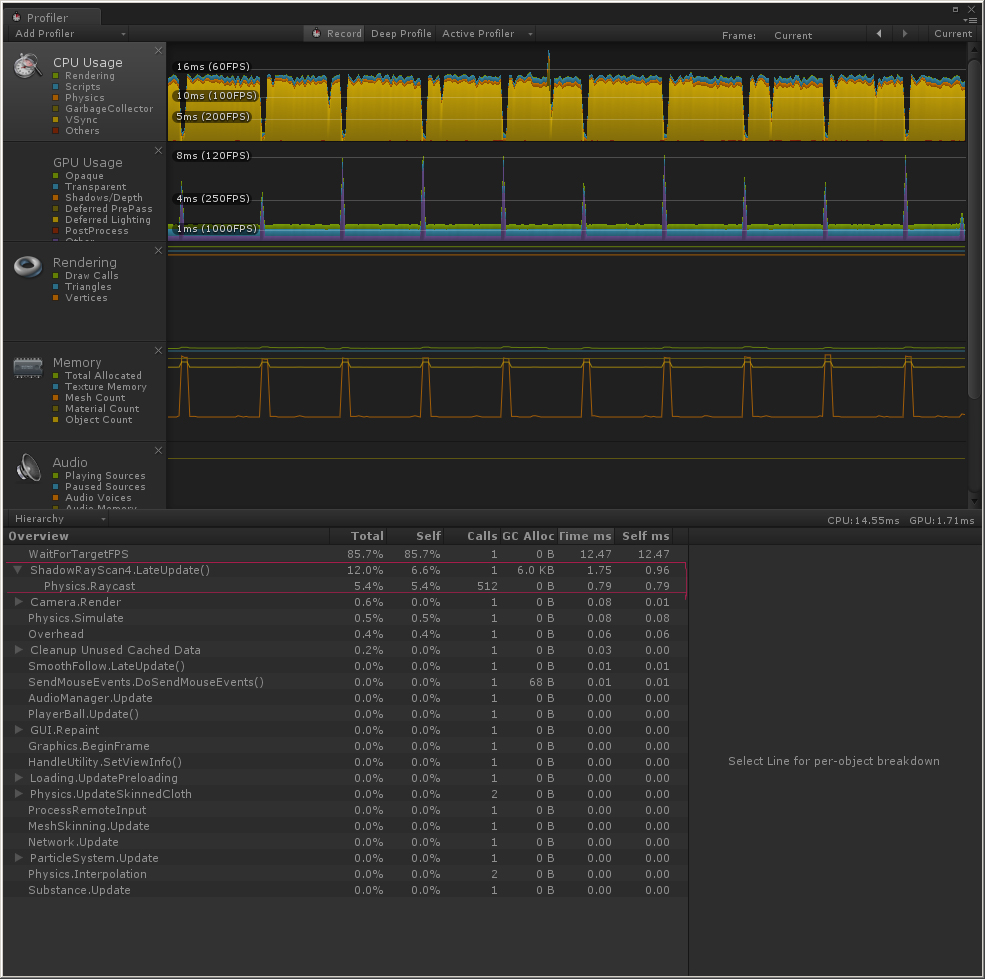Click the Current button for frame selection
The height and width of the screenshot is (979, 985).
point(950,33)
